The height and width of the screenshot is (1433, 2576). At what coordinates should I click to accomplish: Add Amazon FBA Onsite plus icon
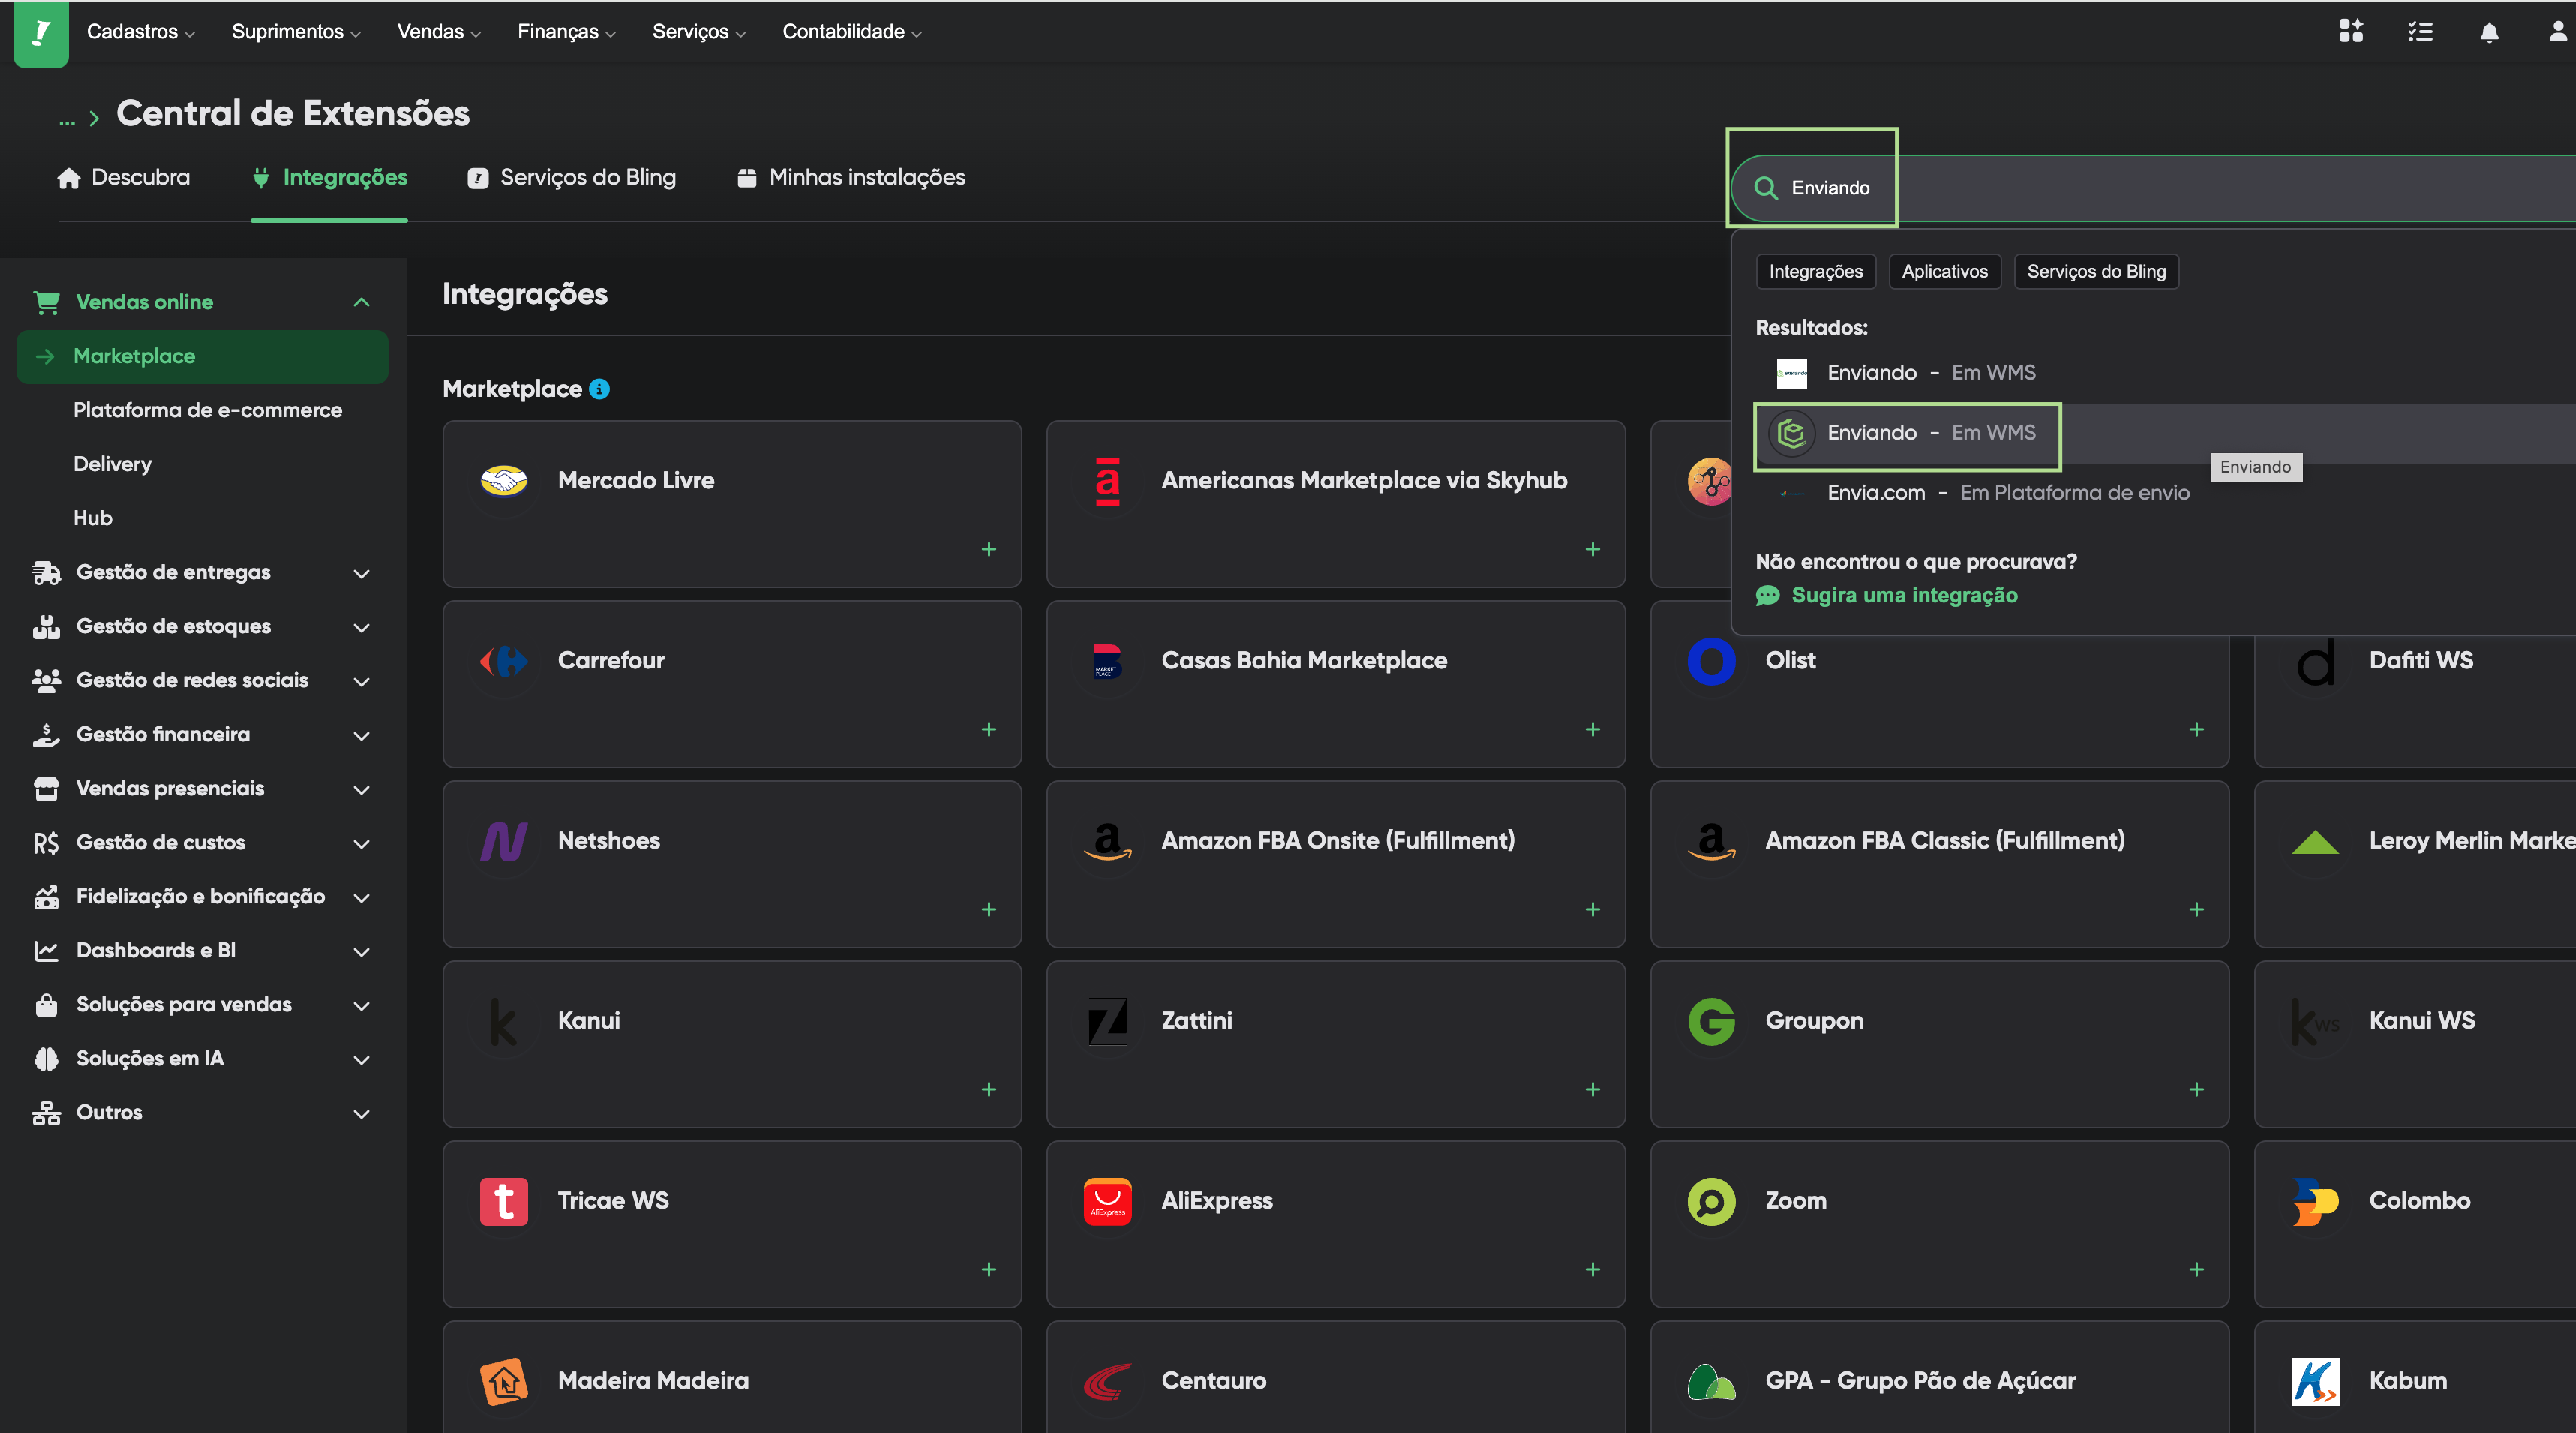click(1592, 909)
